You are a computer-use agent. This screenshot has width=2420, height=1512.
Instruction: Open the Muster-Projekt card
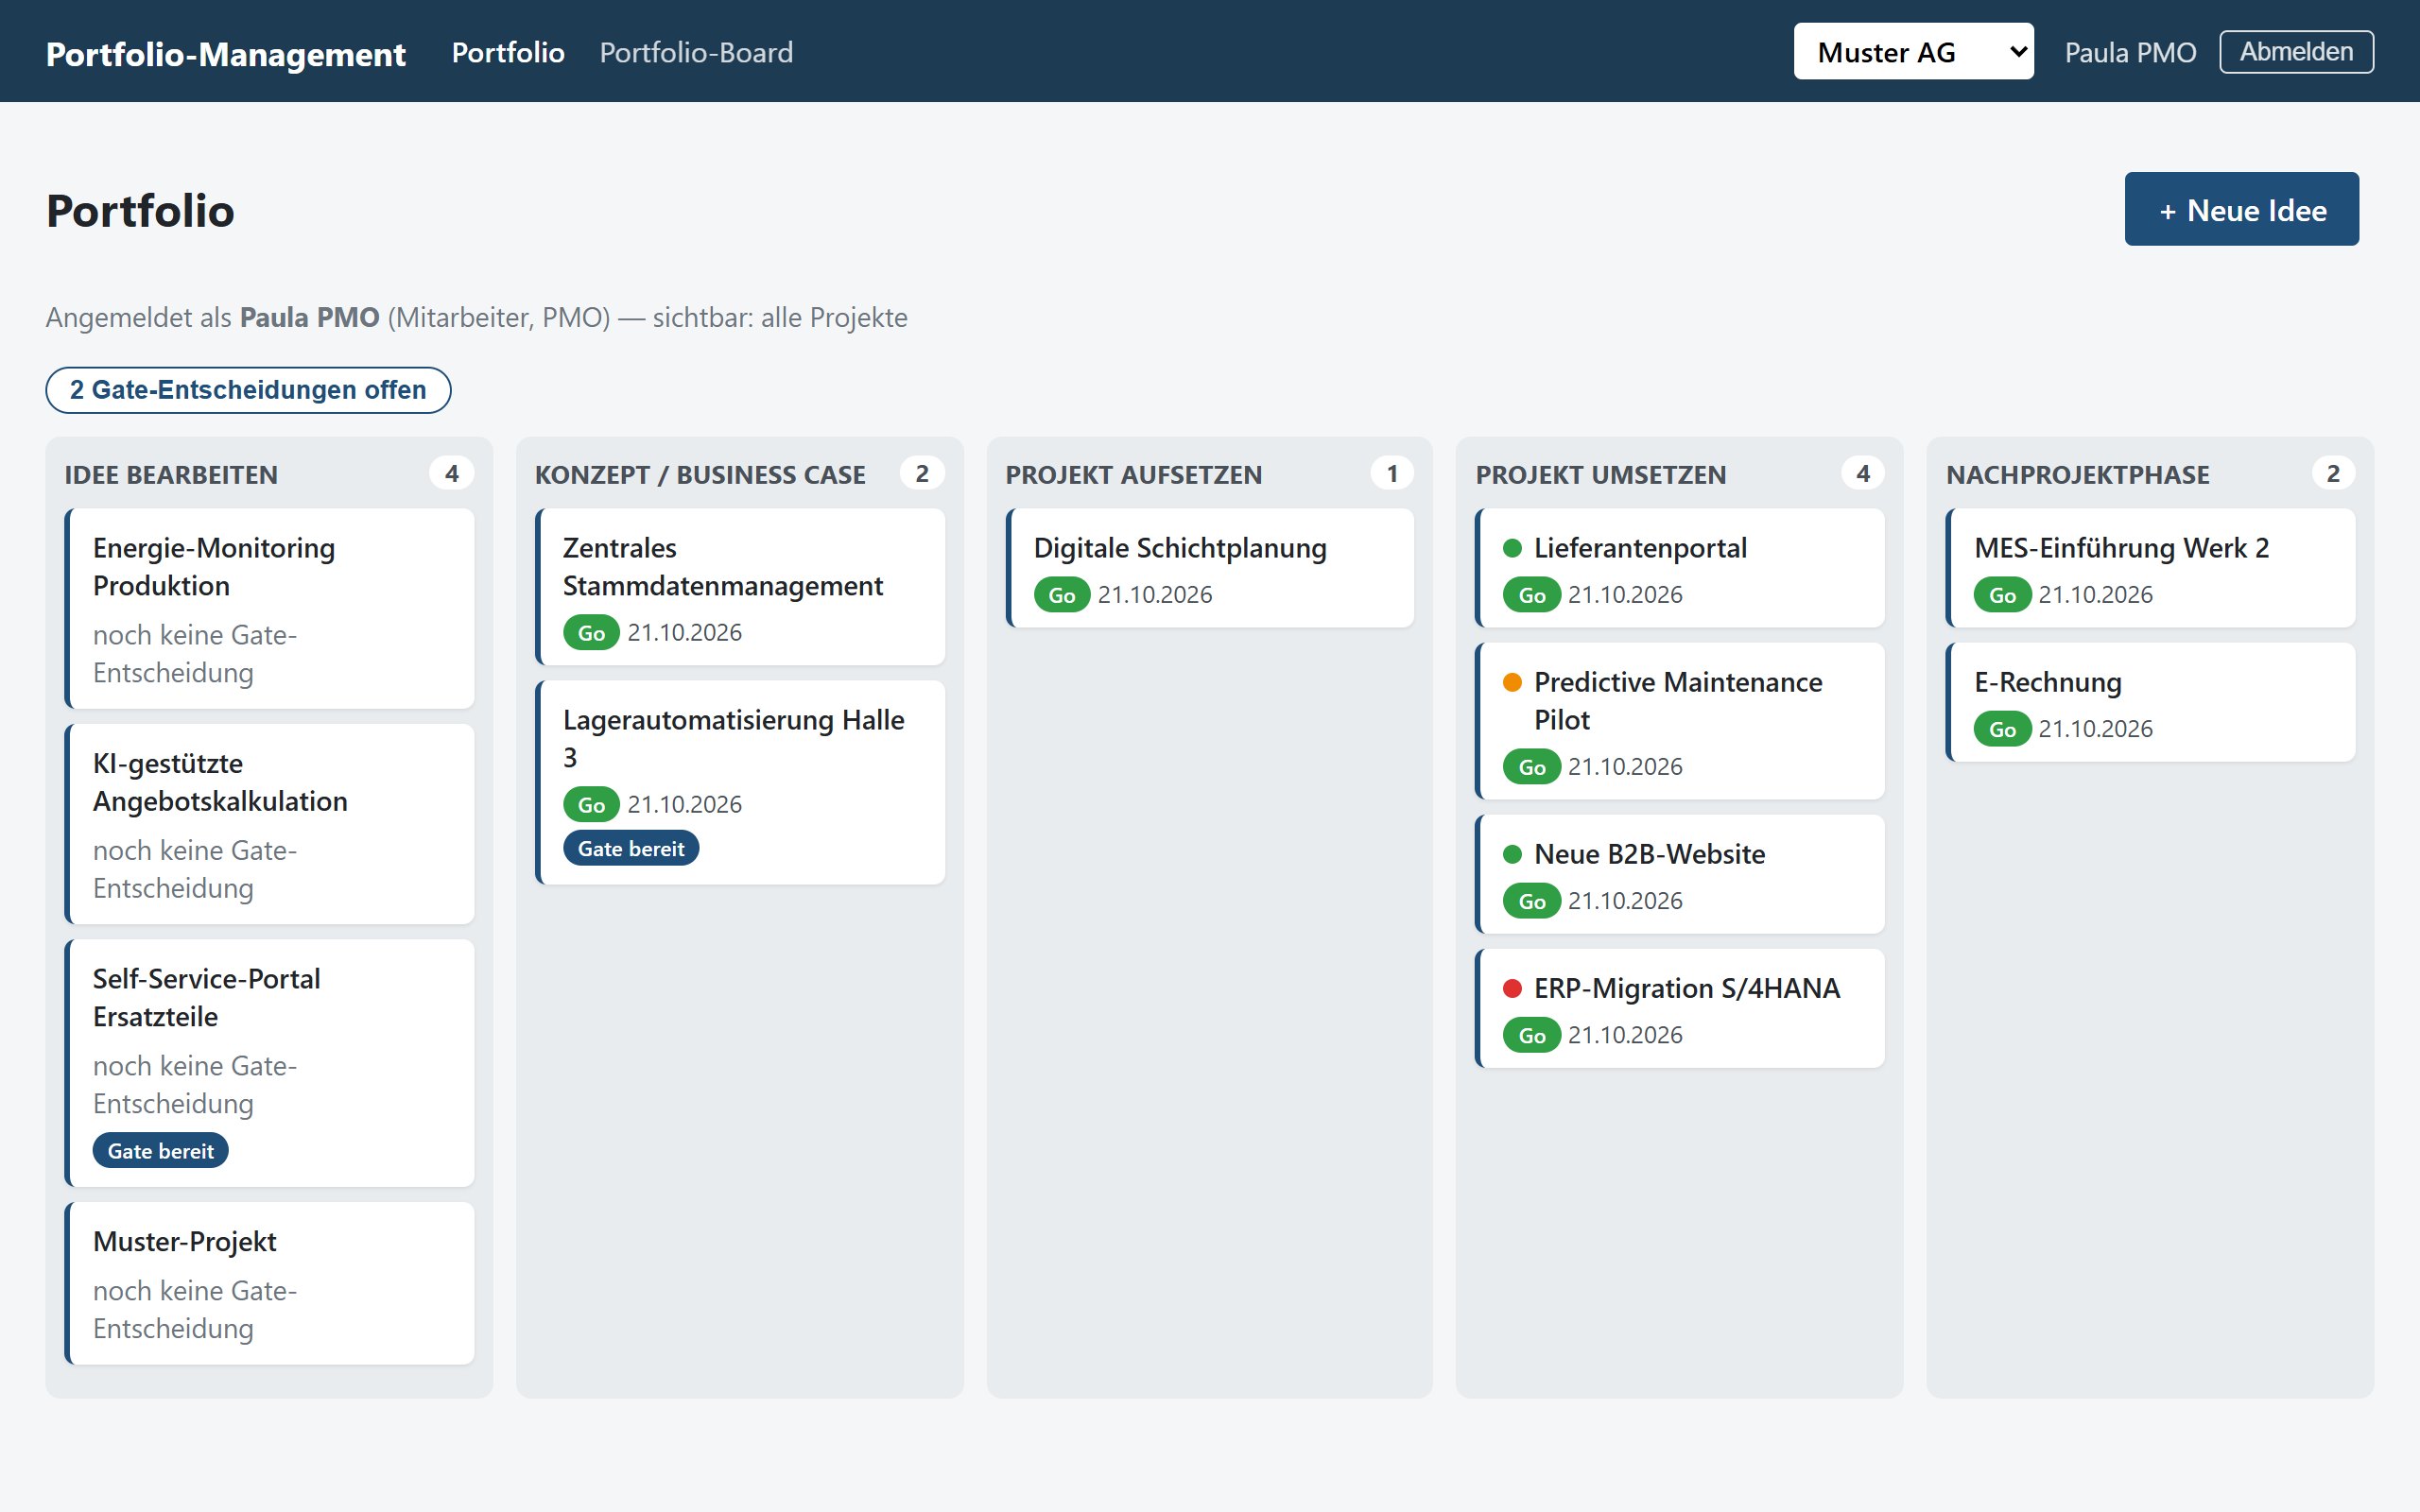270,1283
